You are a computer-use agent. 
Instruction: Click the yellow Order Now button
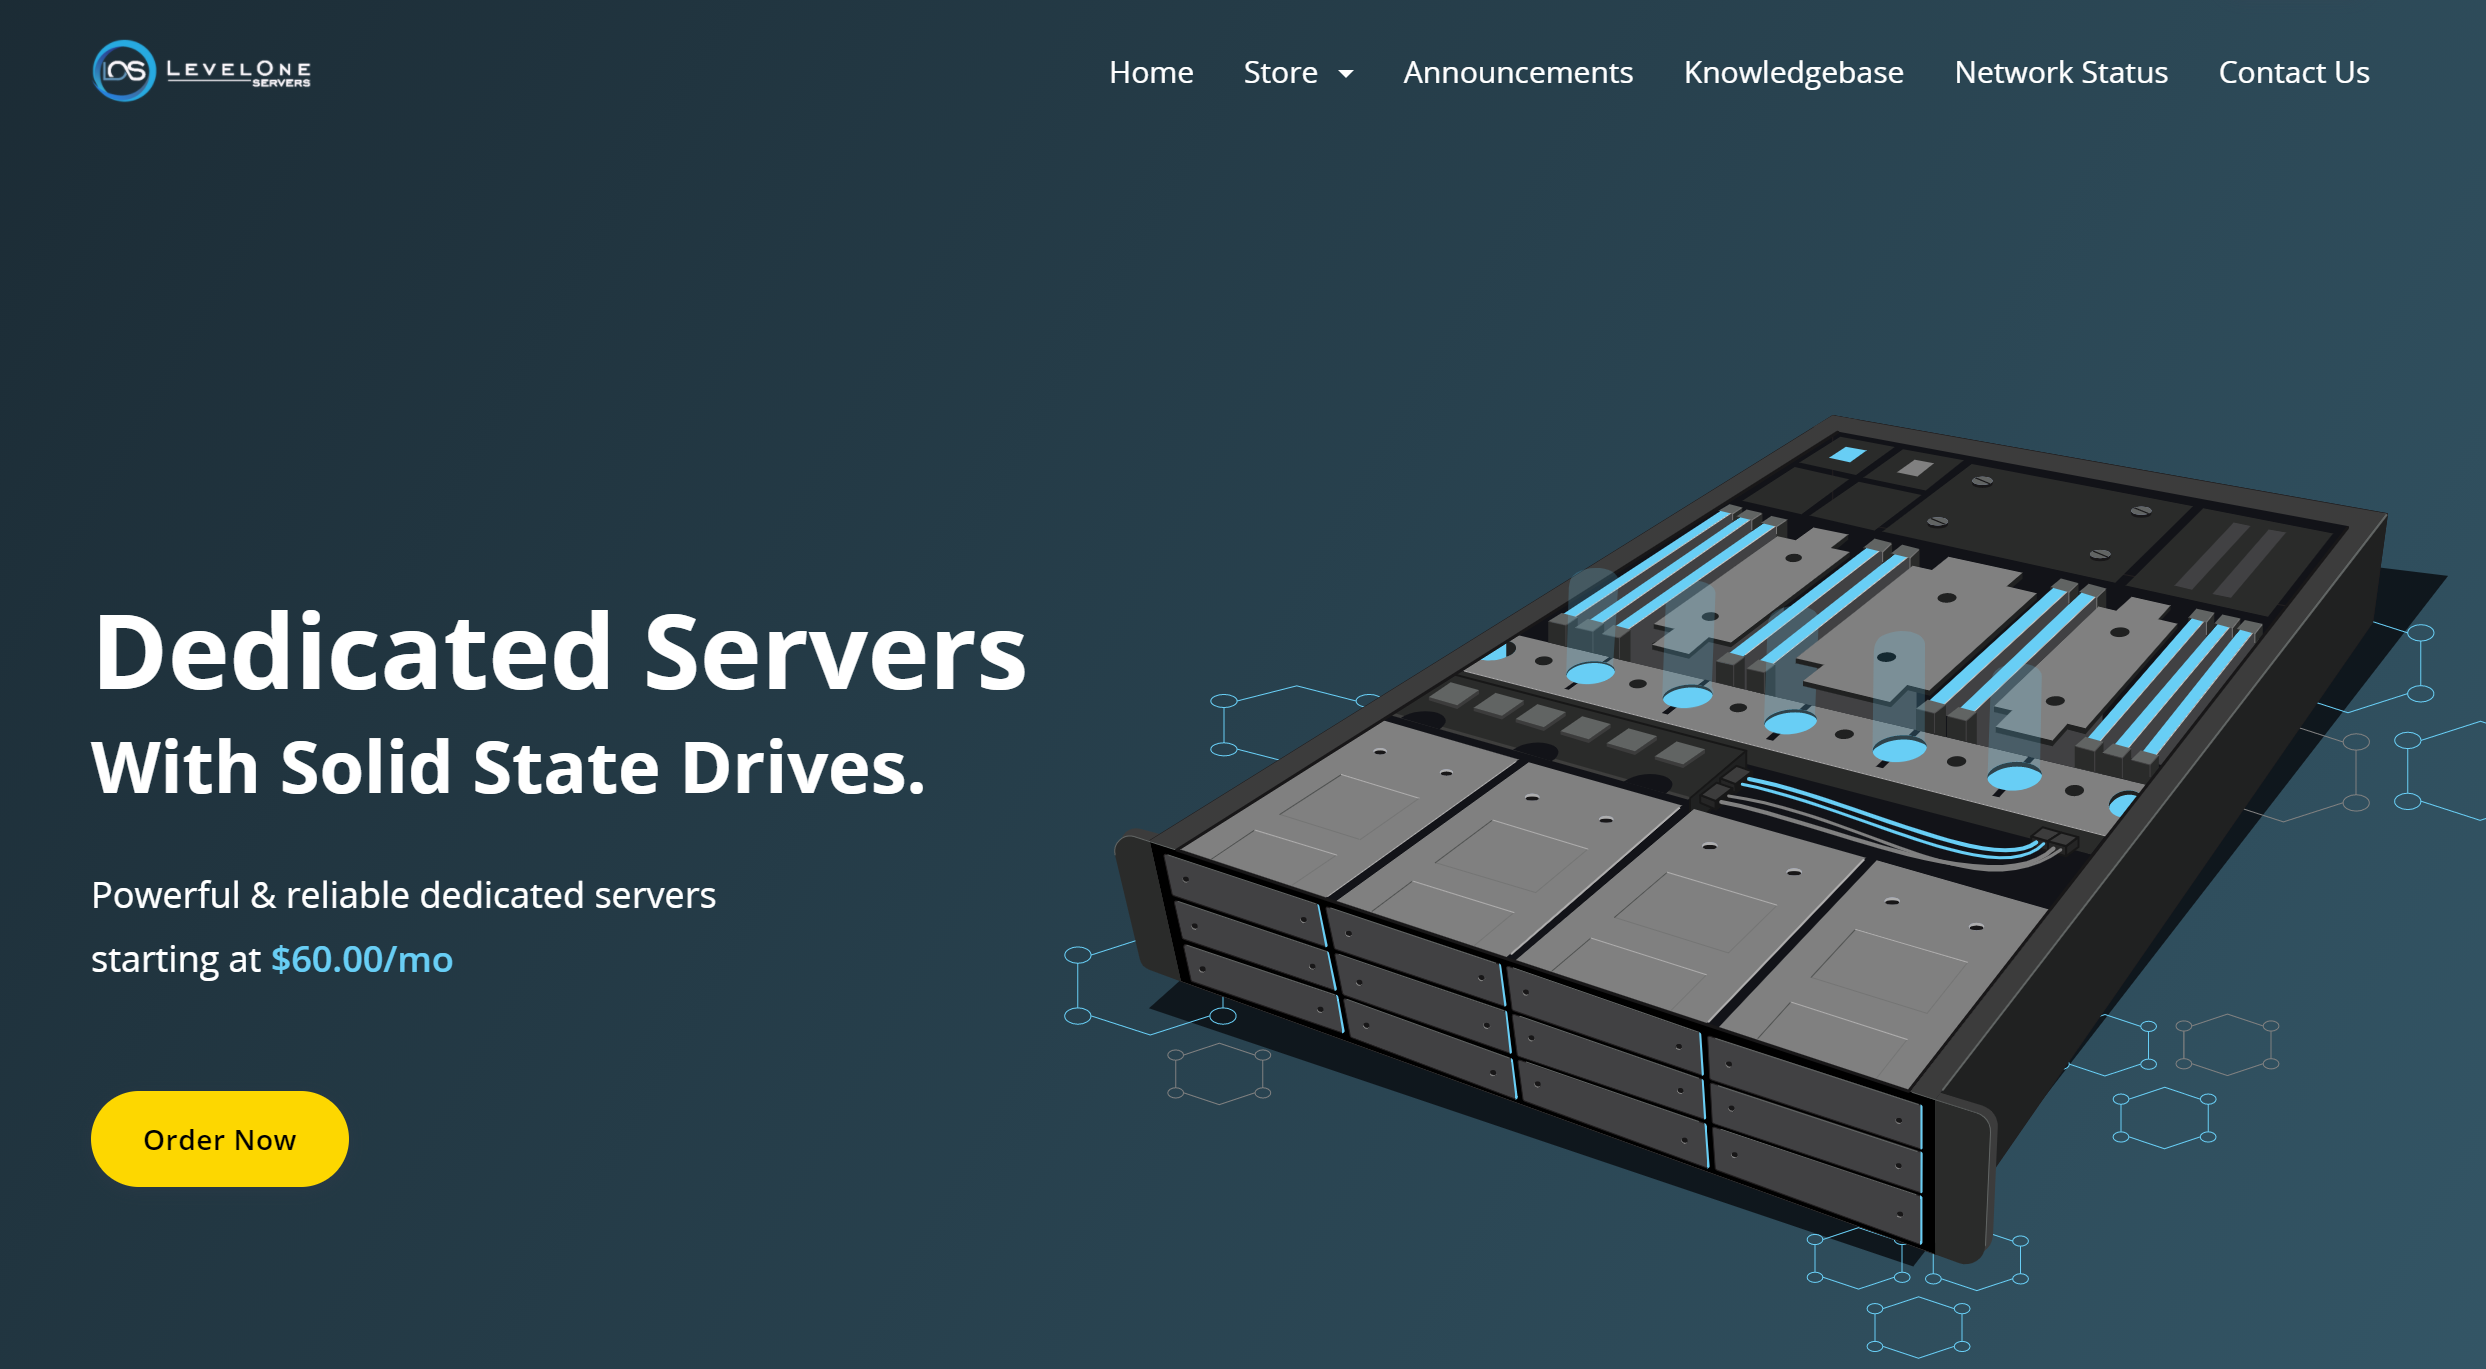tap(219, 1139)
